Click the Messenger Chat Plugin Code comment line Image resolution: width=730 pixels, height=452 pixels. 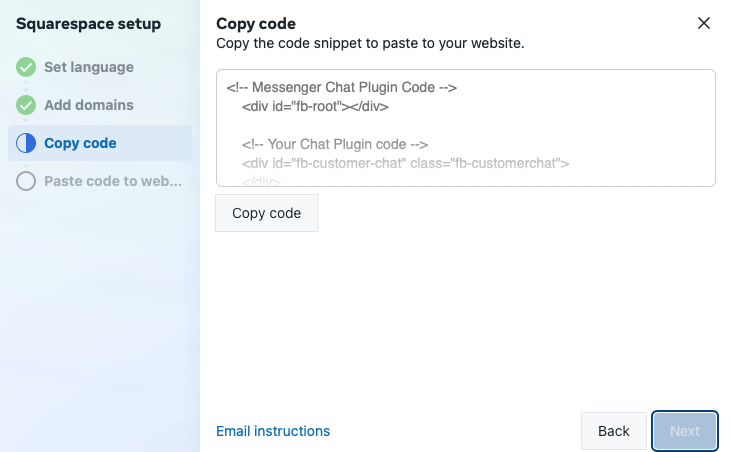click(x=342, y=88)
